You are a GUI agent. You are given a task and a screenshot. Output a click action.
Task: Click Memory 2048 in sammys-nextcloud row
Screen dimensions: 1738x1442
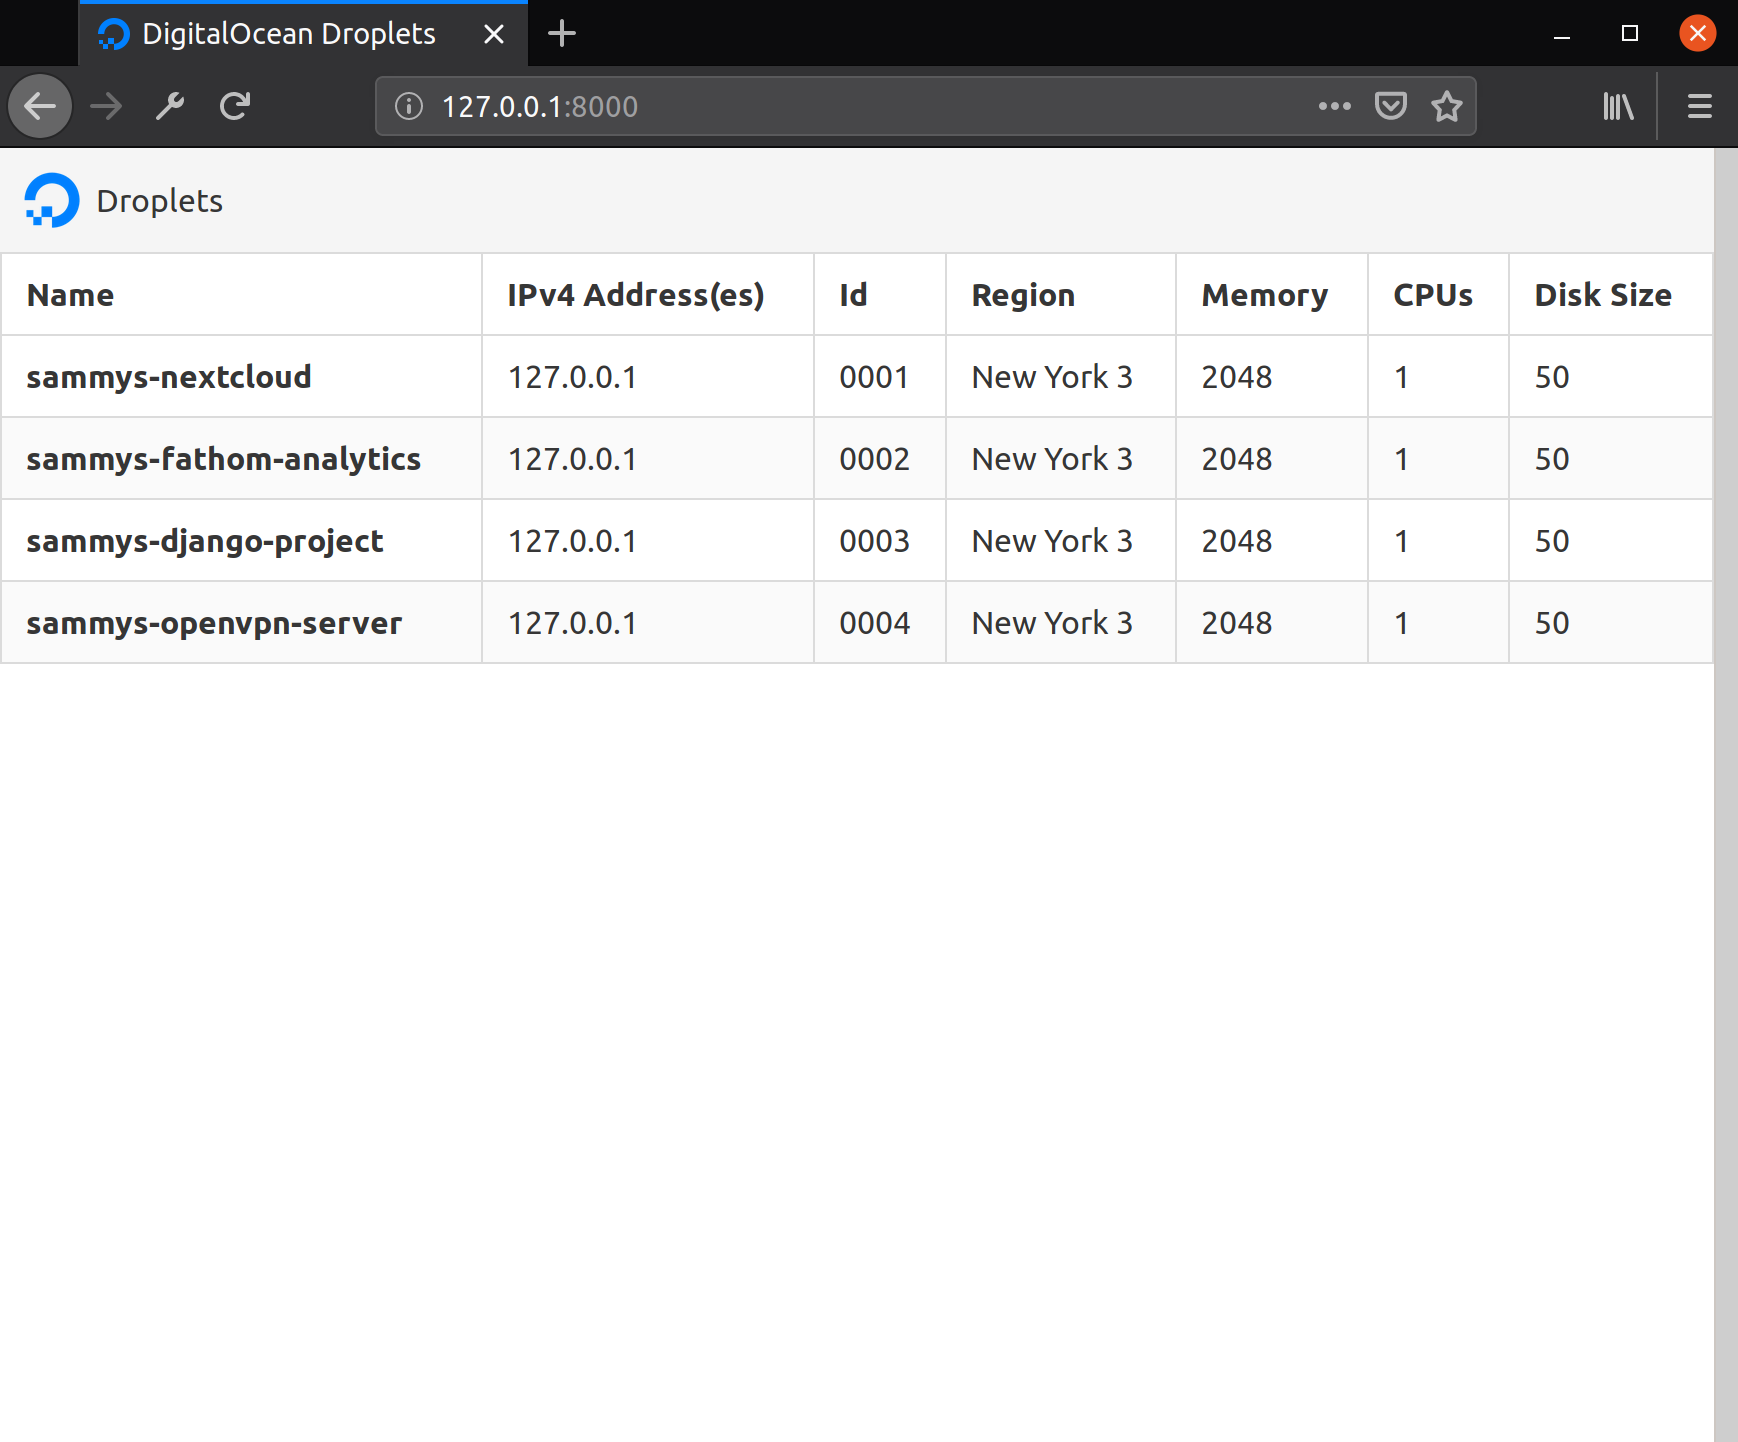(x=1237, y=377)
